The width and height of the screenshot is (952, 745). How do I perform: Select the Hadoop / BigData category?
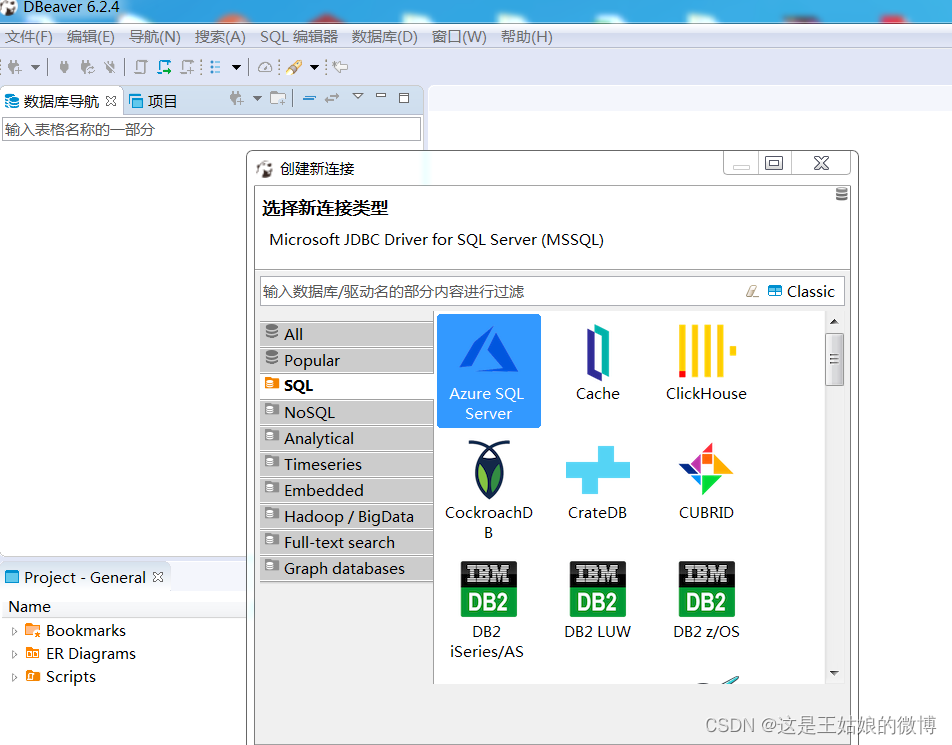click(x=347, y=516)
